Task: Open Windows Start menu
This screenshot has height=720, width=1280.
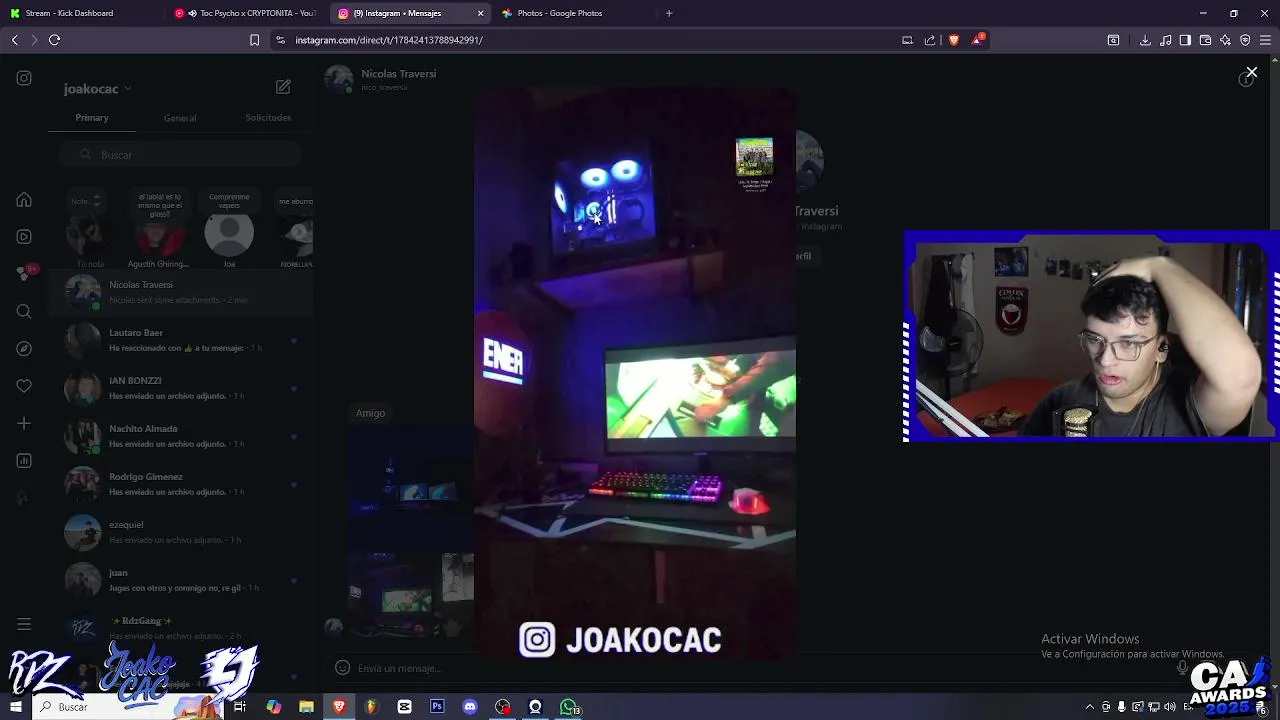Action: coord(16,707)
